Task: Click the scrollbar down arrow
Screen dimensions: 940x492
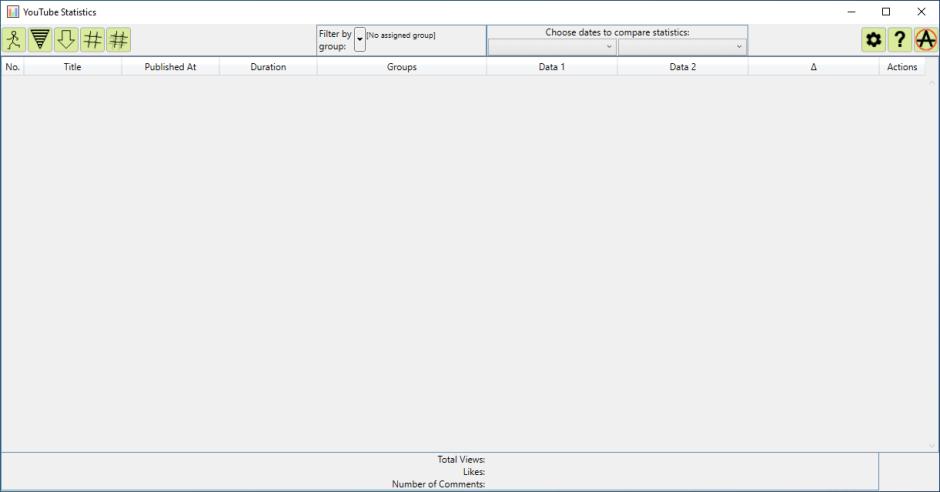Action: [932, 445]
